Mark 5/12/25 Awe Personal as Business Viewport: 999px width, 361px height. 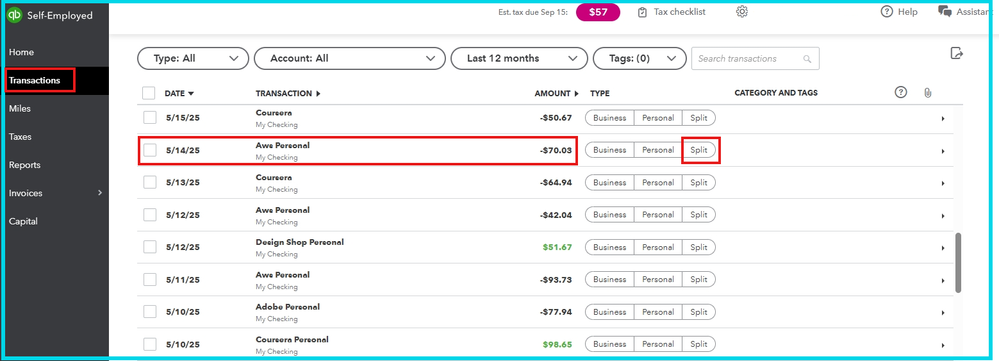point(610,215)
